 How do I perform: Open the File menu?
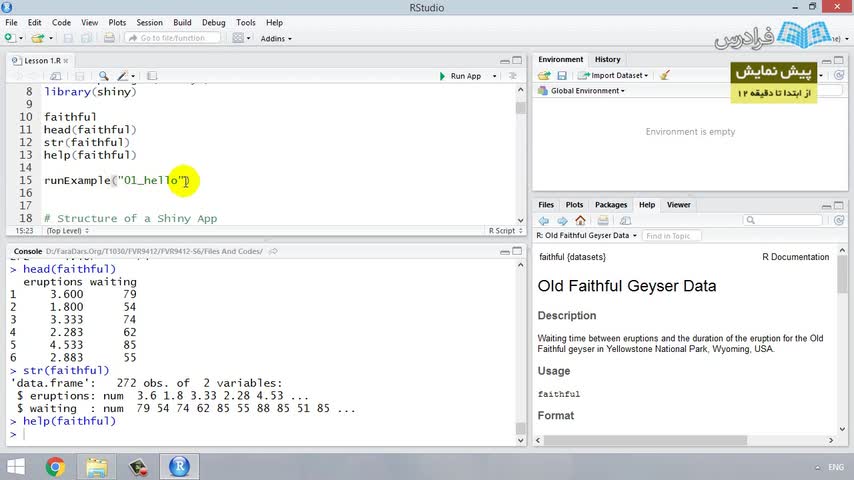11,22
